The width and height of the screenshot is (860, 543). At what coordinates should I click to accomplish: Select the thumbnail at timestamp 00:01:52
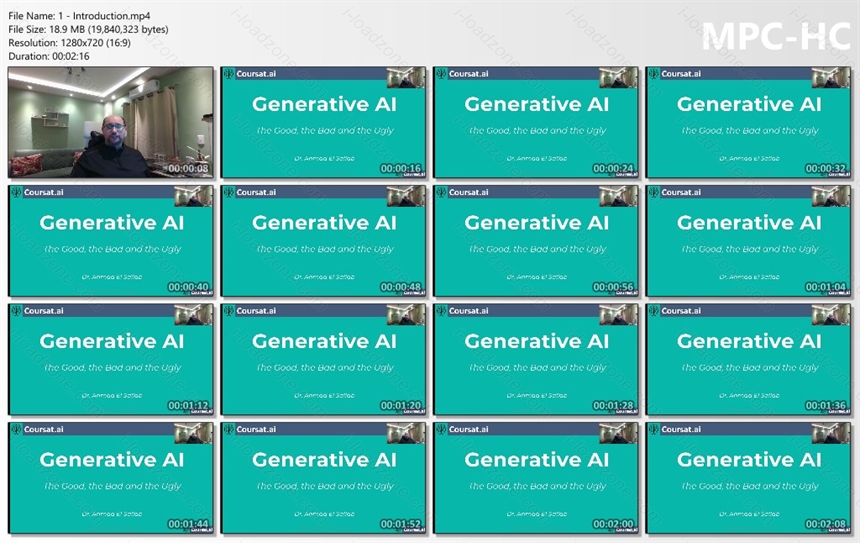pos(323,478)
